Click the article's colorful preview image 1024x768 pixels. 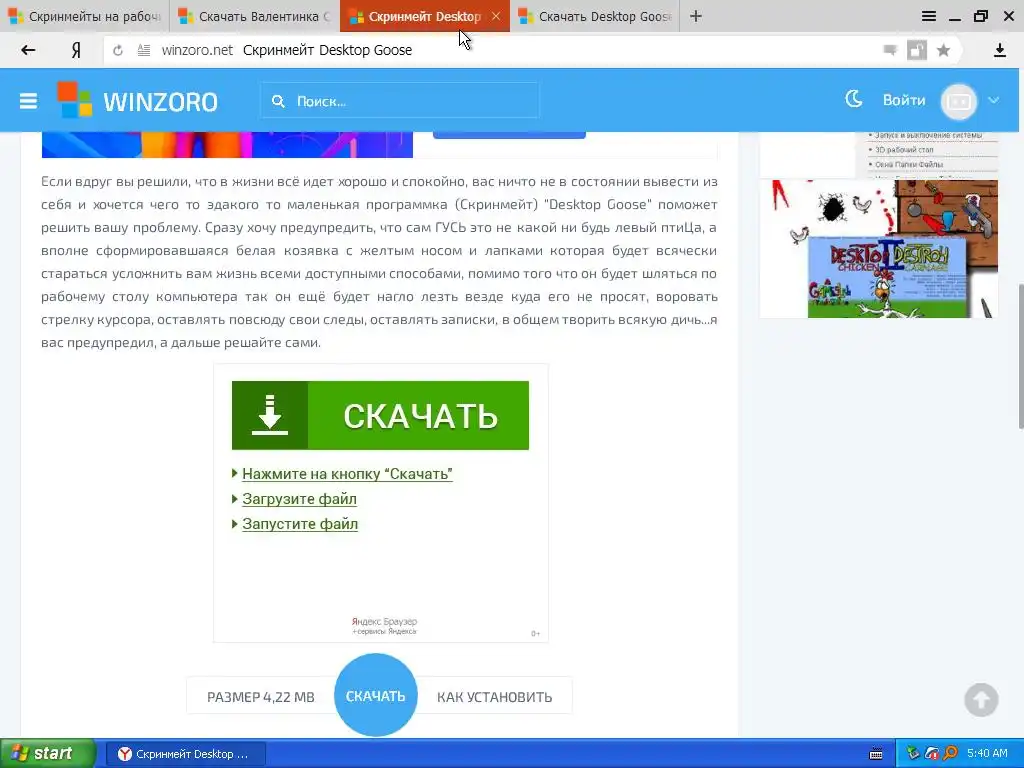pos(227,144)
